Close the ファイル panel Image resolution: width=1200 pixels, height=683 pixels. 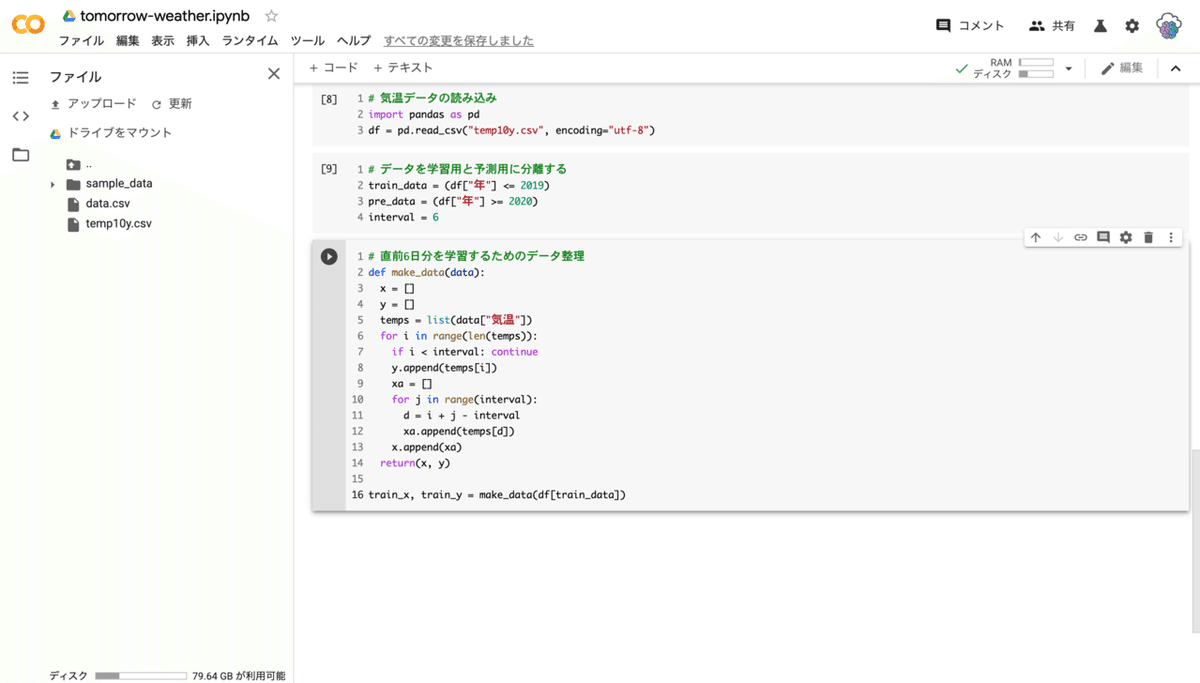tap(274, 74)
